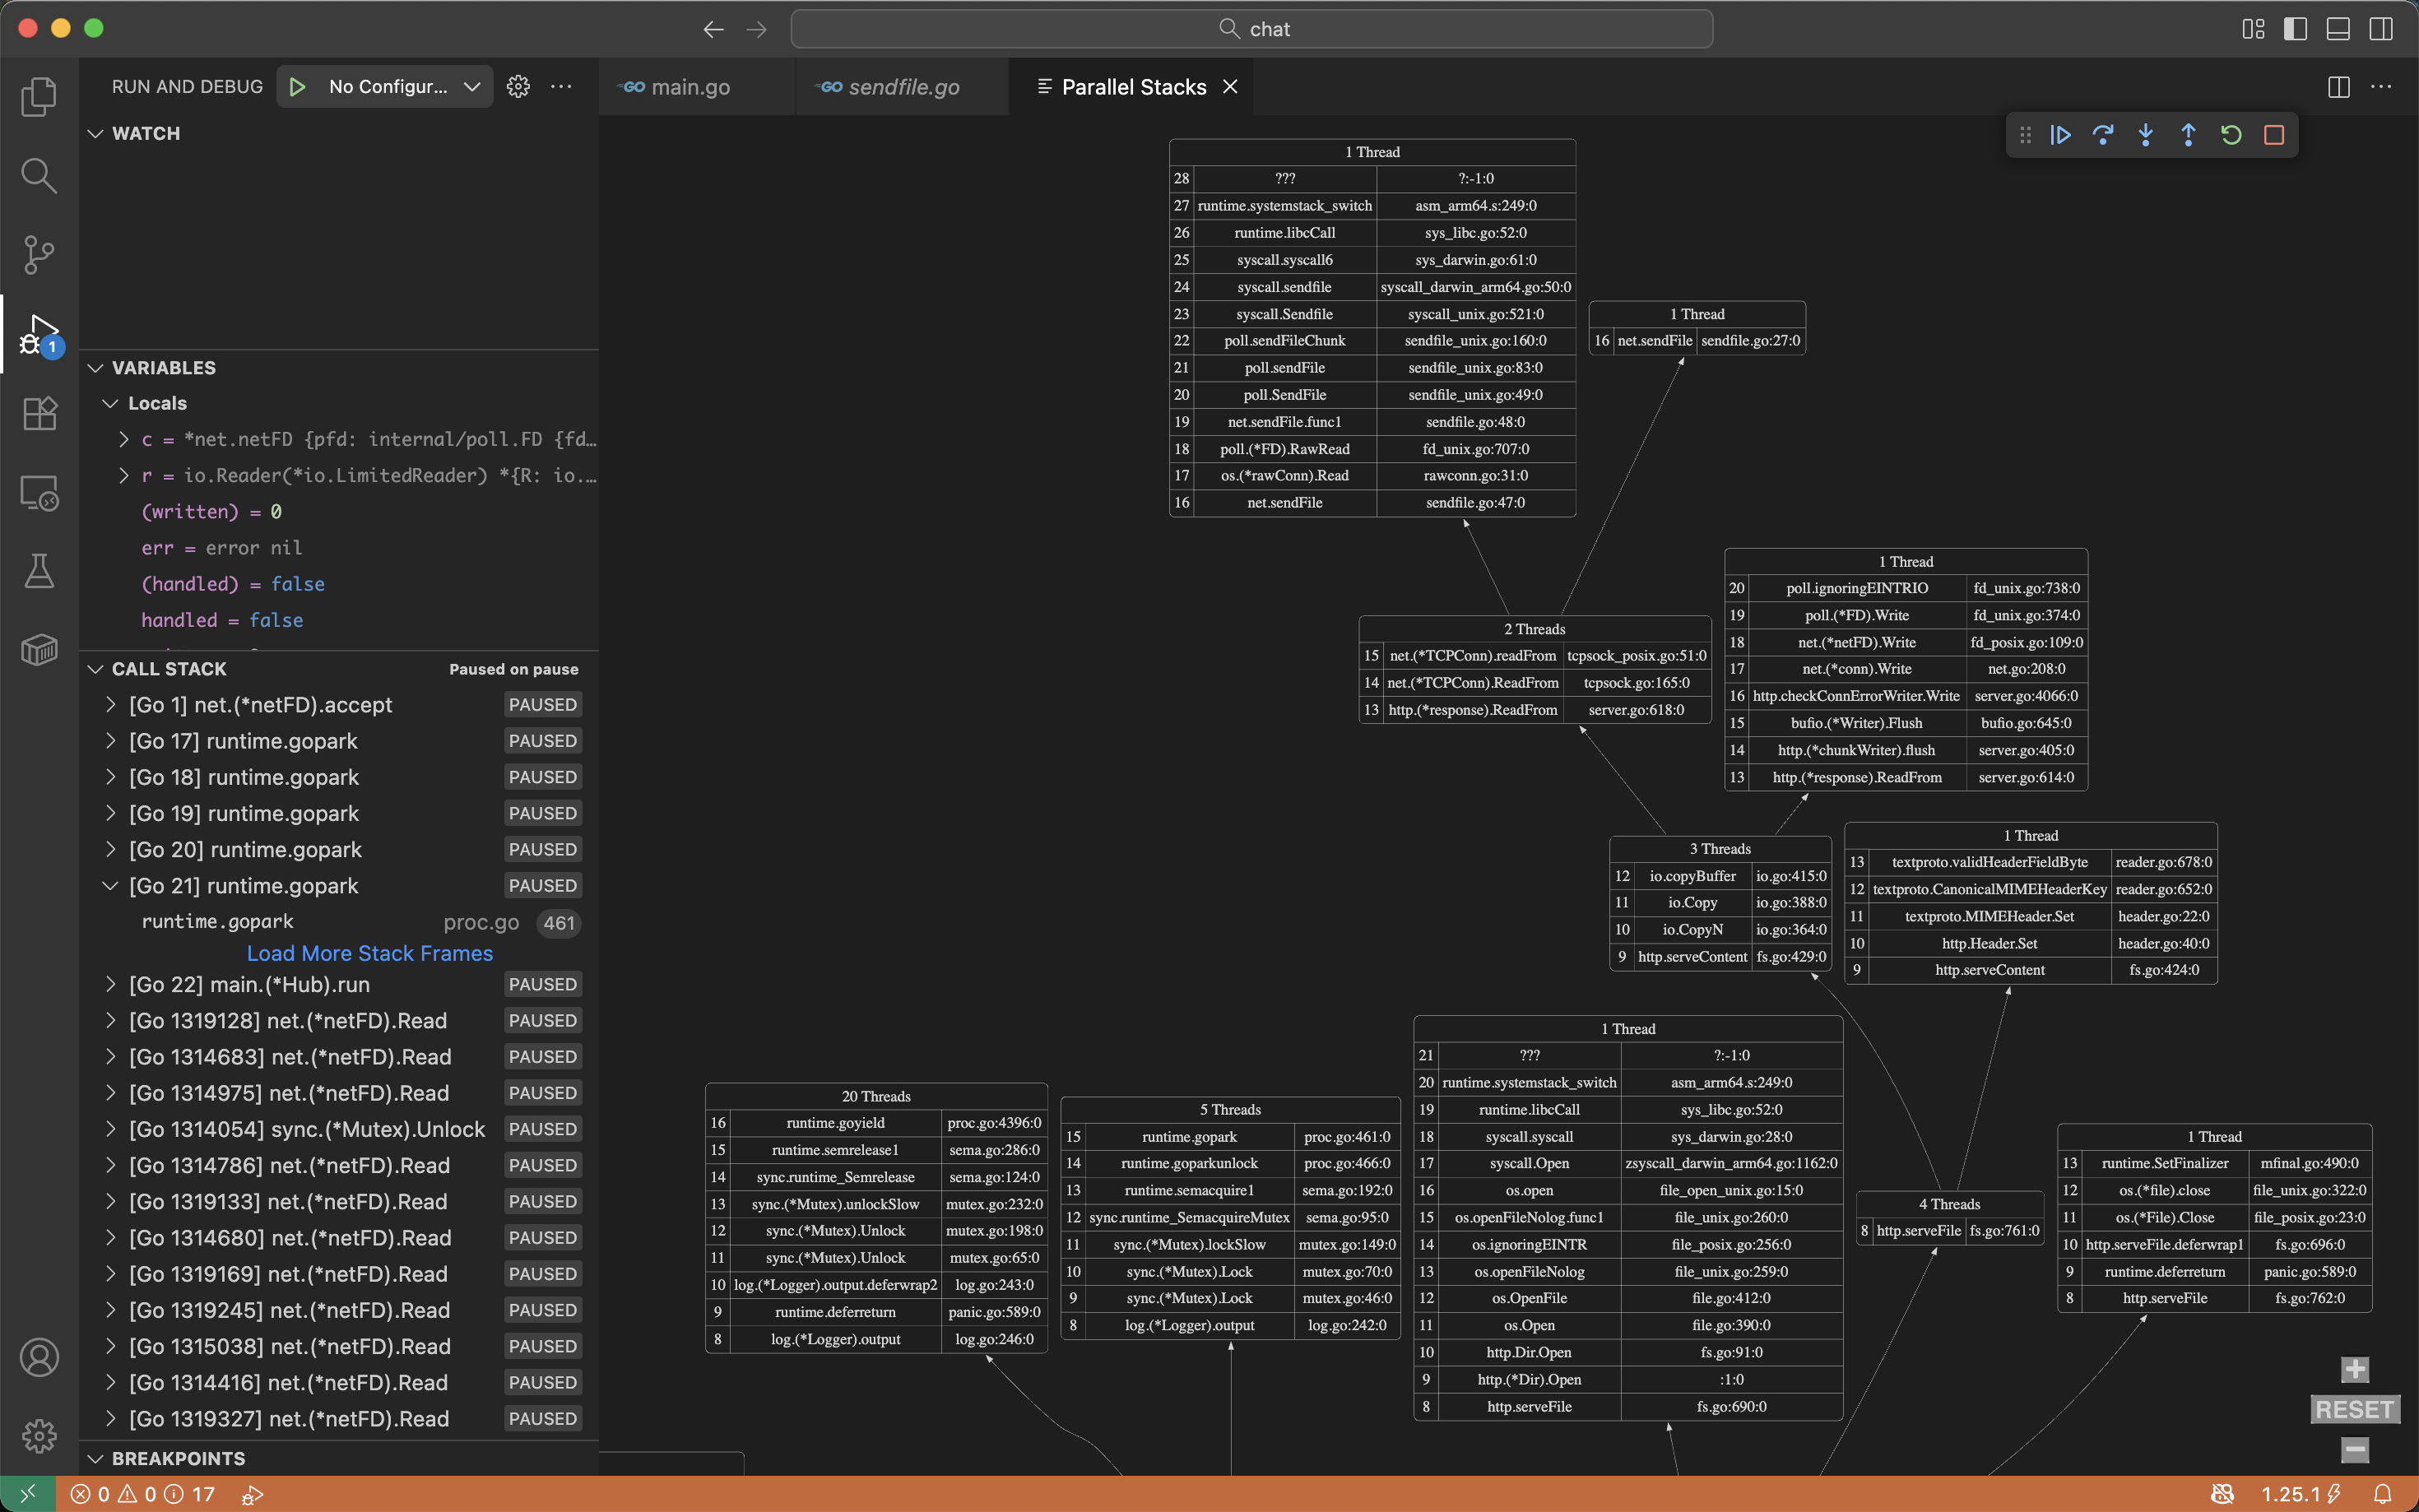Click the Step Into debug icon

pyautogui.click(x=2145, y=135)
